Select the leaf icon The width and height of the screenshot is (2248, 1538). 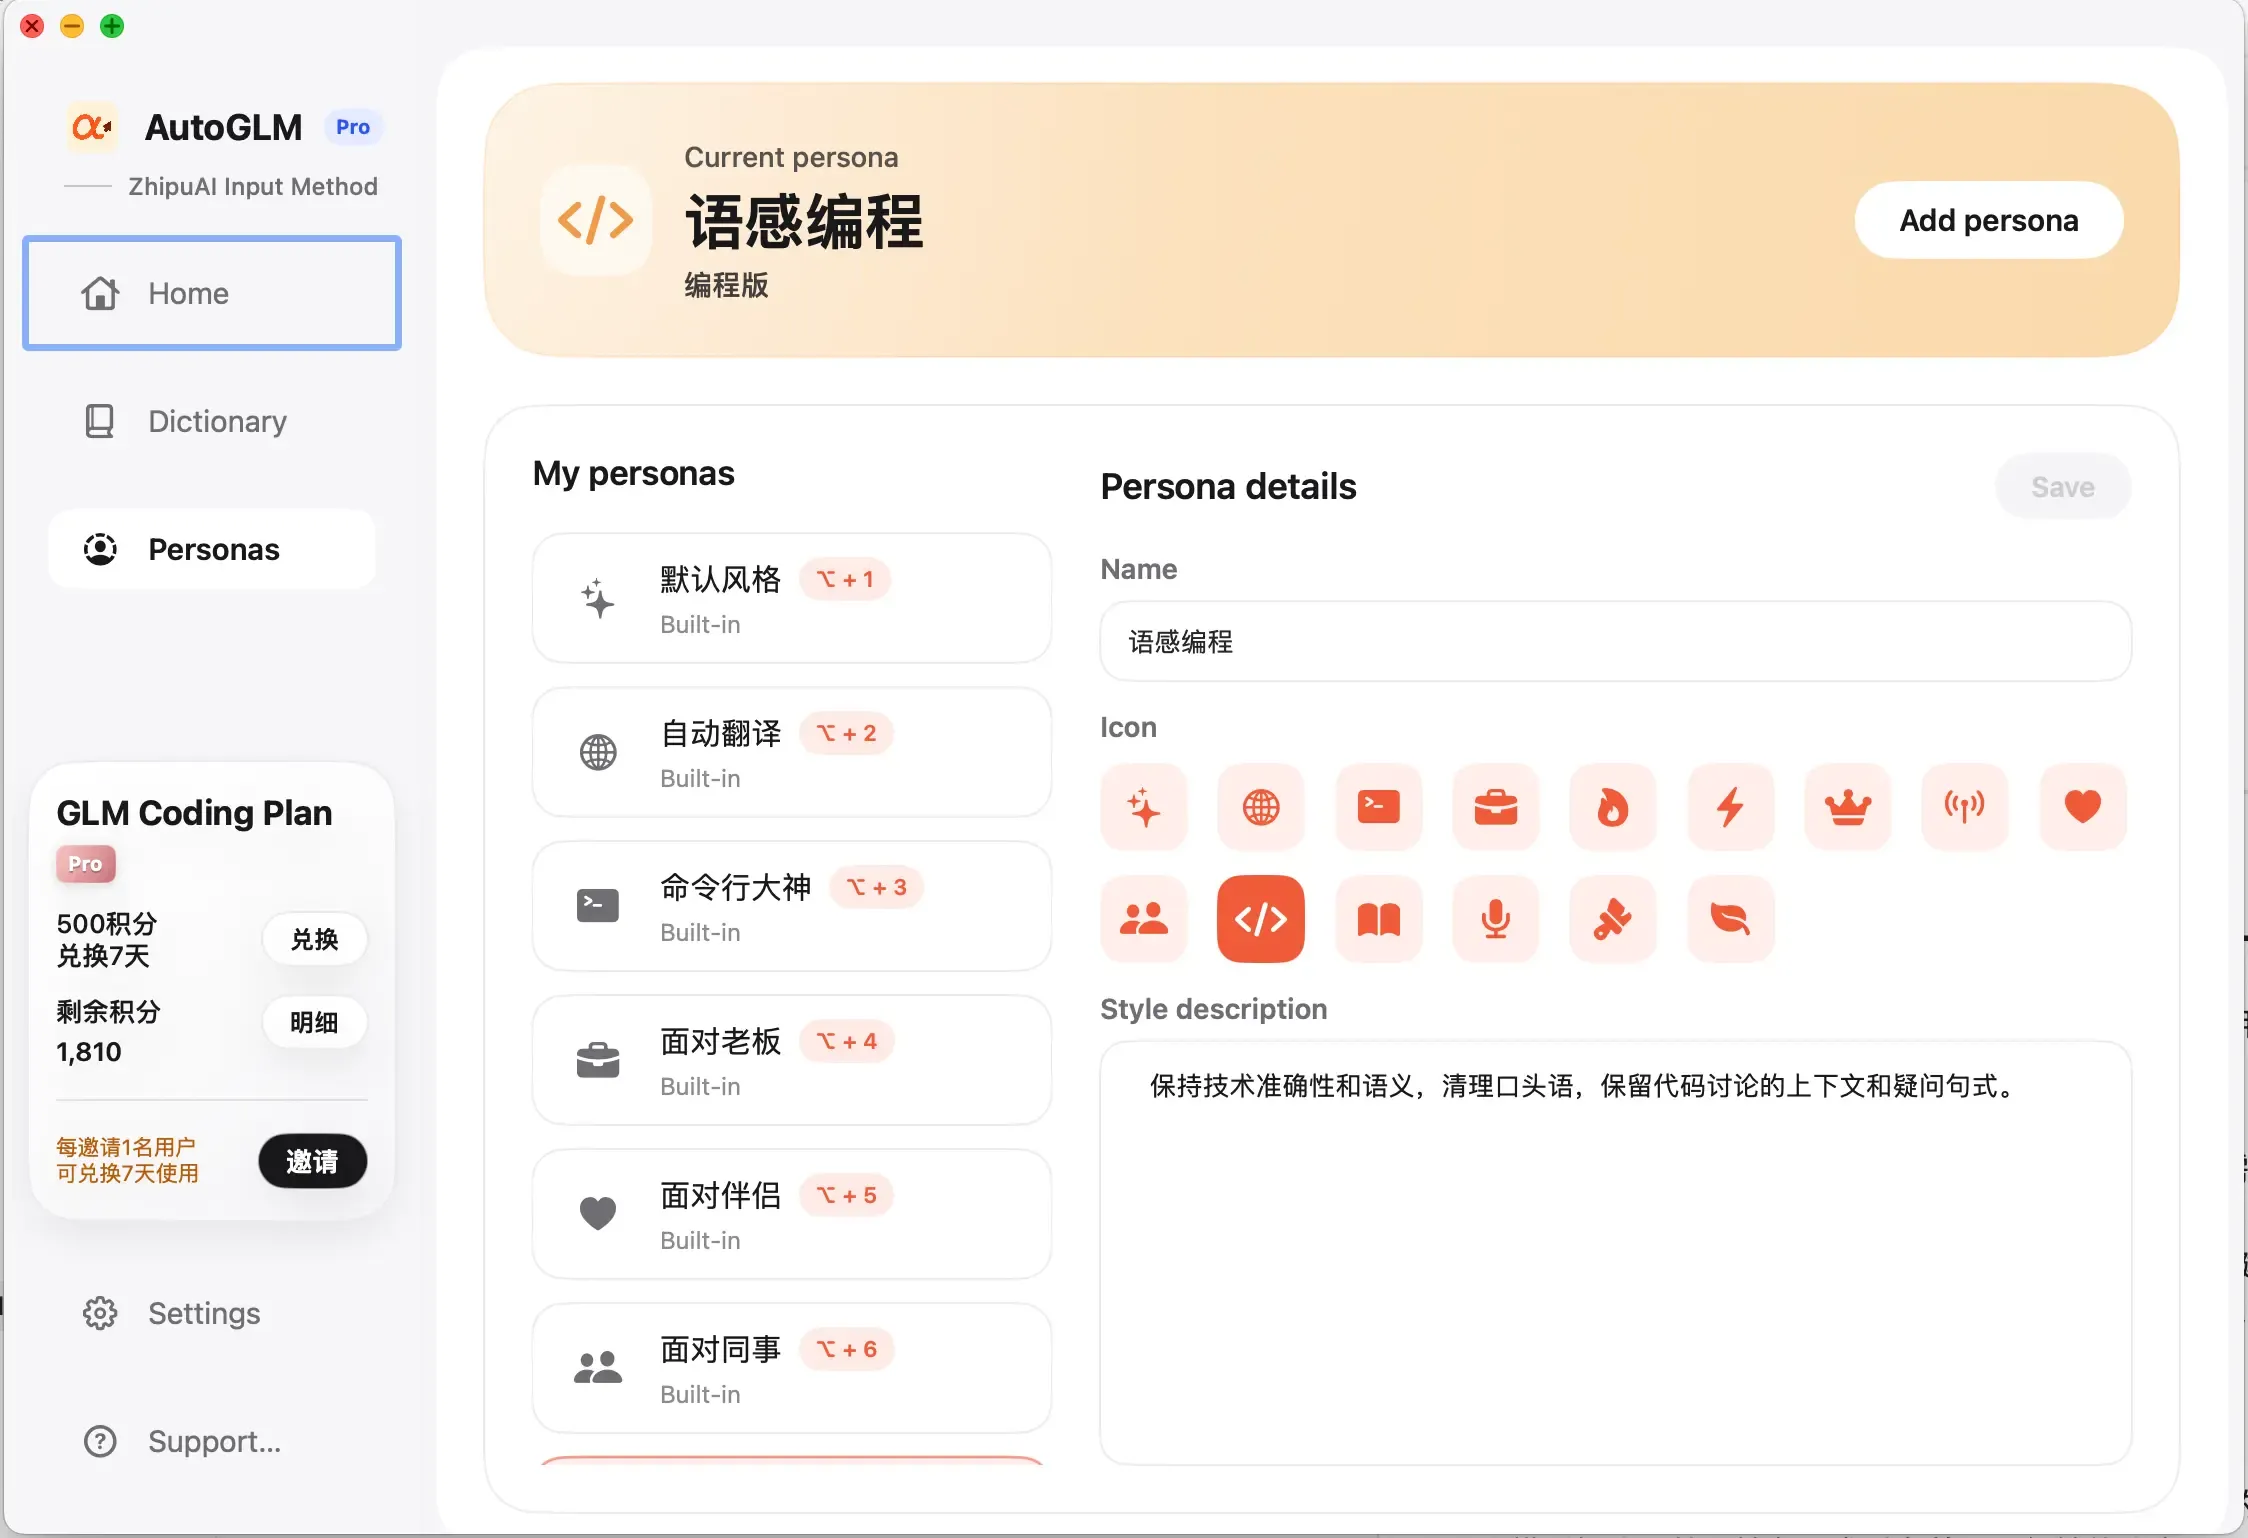point(1730,919)
